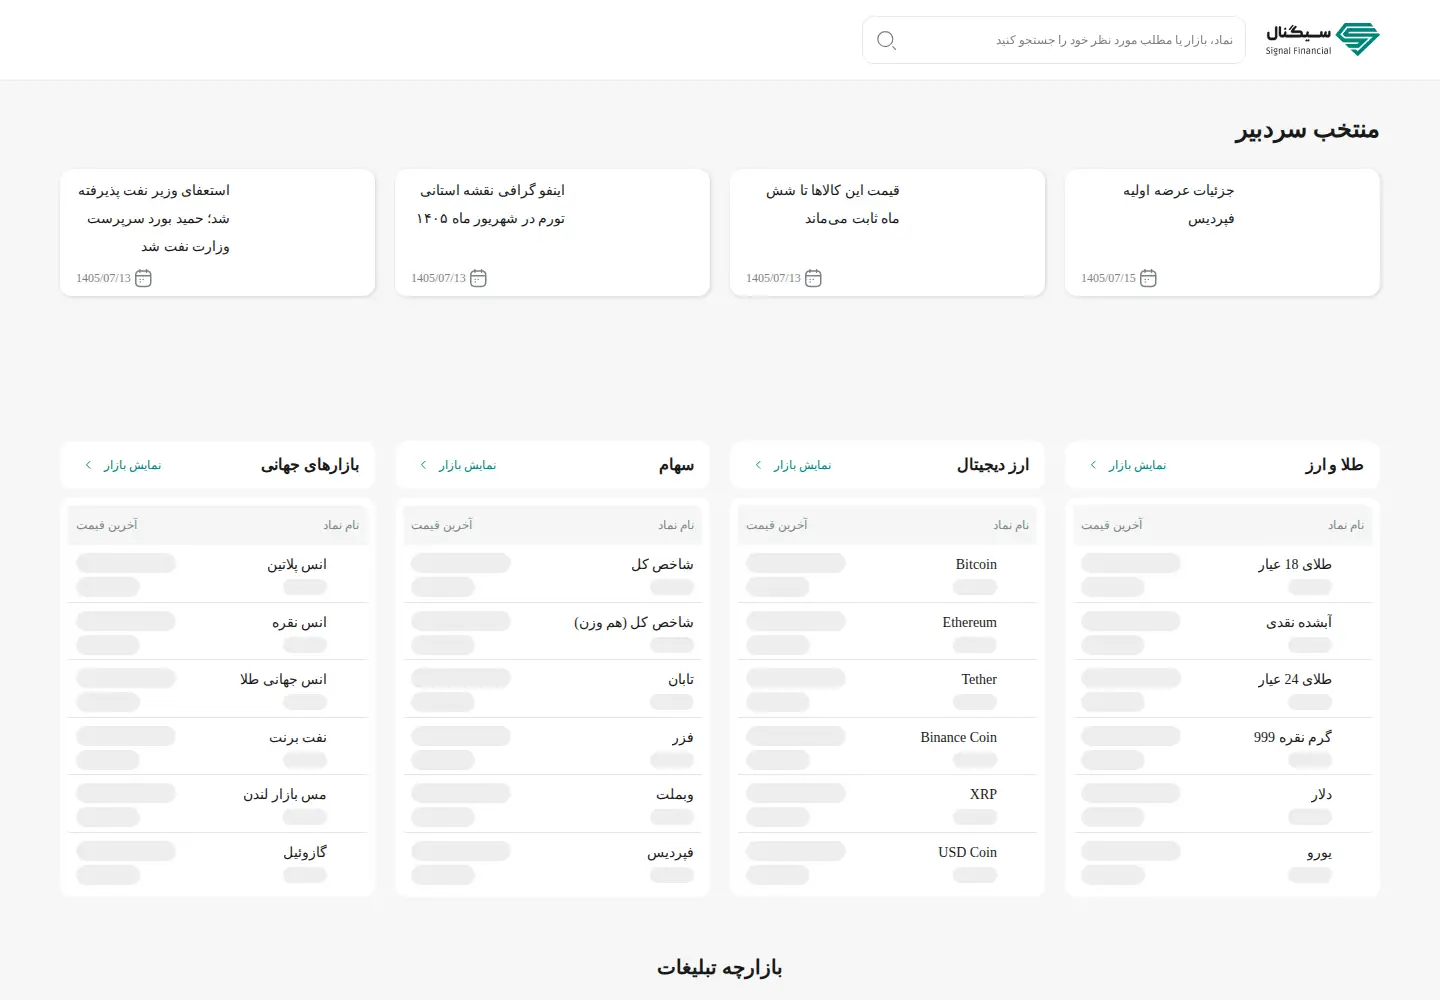Select the Bitcoin row
Viewport: 1440px width, 1000px height.
pyautogui.click(x=887, y=574)
